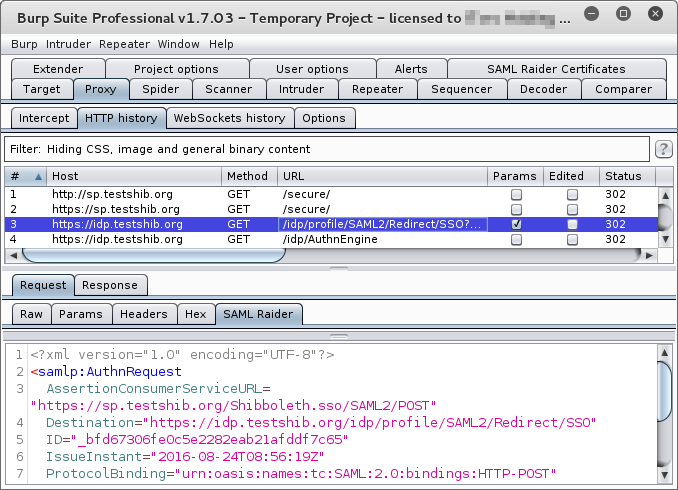Viewport: 678px width, 490px height.
Task: Switch to the Spider tab
Action: [160, 89]
